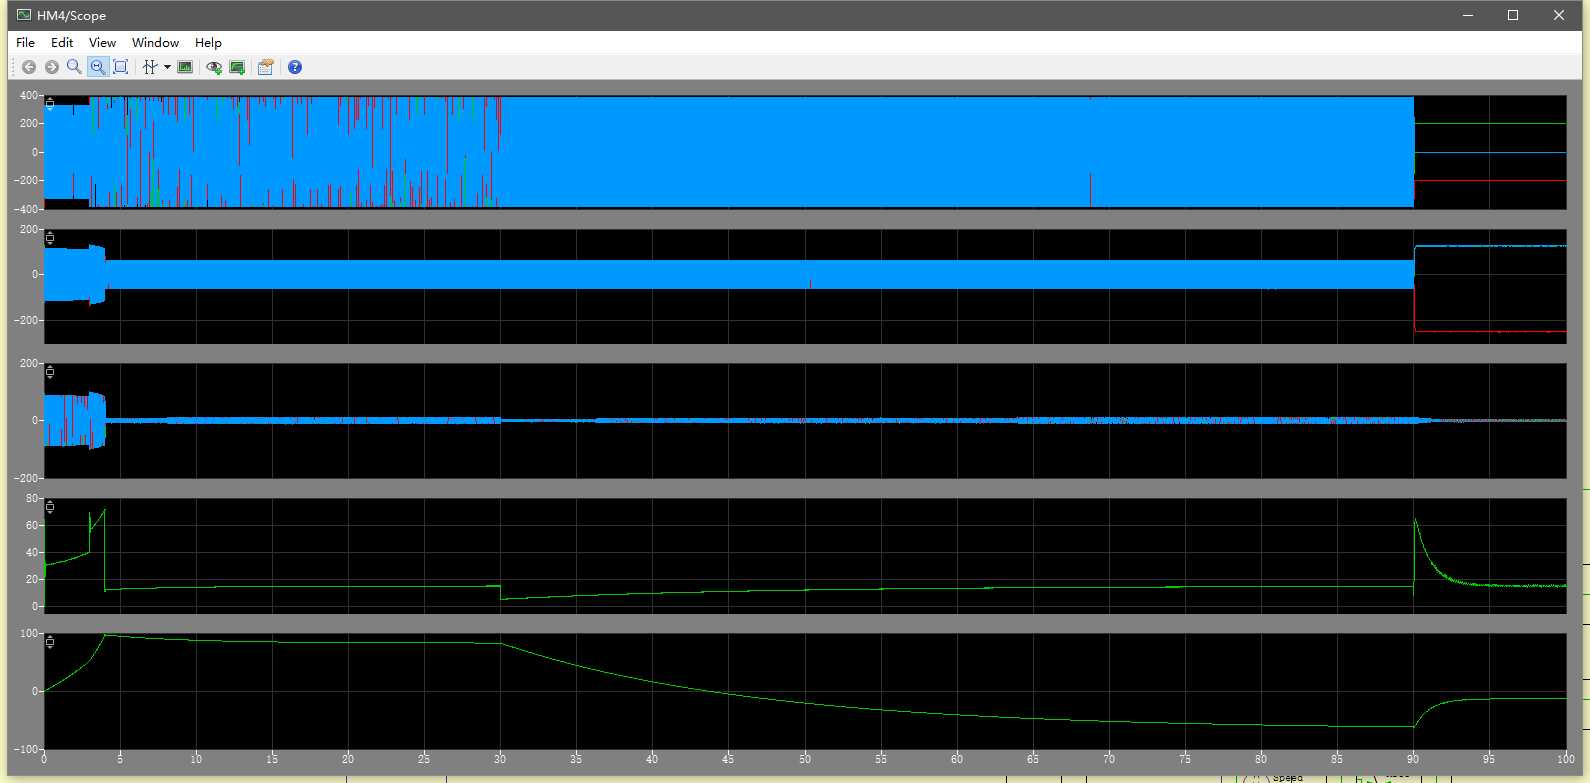Screen dimensions: 1590x783
Task: Toggle the Zoom X-axis tool
Action: pyautogui.click(x=97, y=67)
